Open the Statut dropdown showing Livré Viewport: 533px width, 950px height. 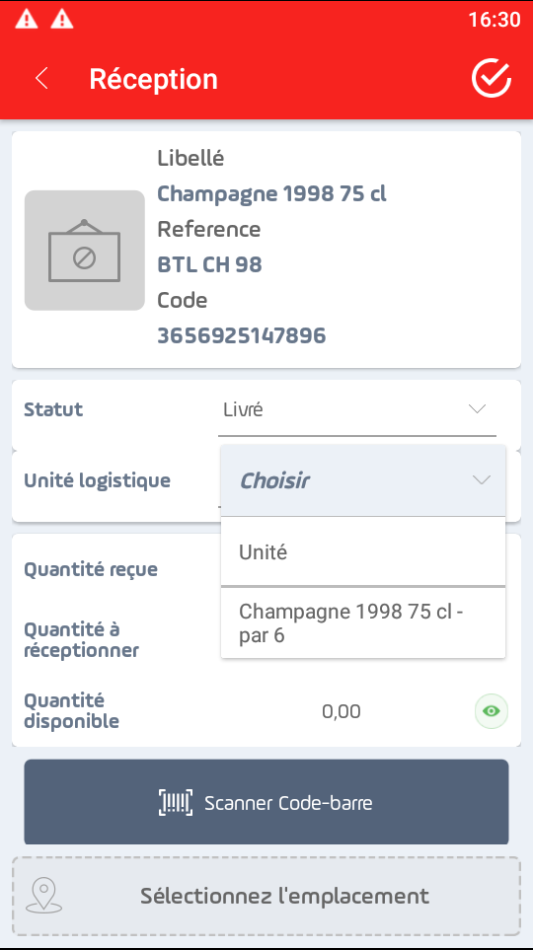pyautogui.click(x=357, y=410)
